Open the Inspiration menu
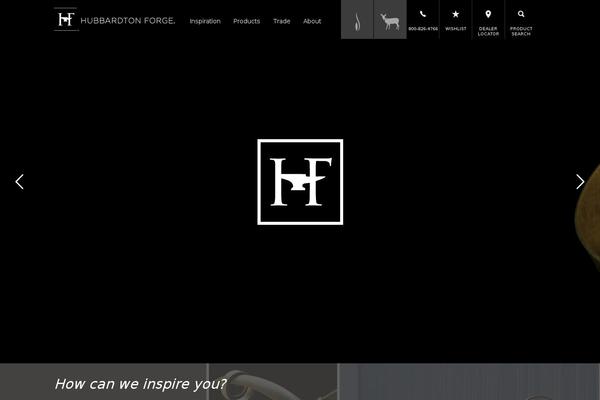Image resolution: width=600 pixels, height=400 pixels. [205, 21]
